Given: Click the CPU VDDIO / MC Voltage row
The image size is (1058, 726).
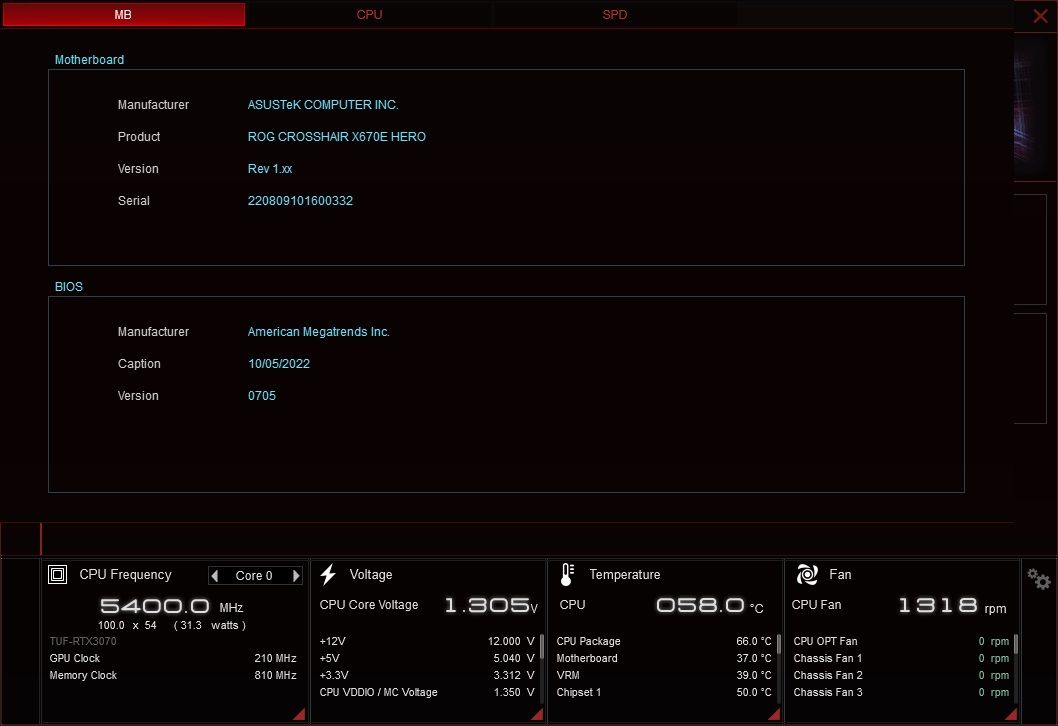Looking at the screenshot, I should pos(426,692).
